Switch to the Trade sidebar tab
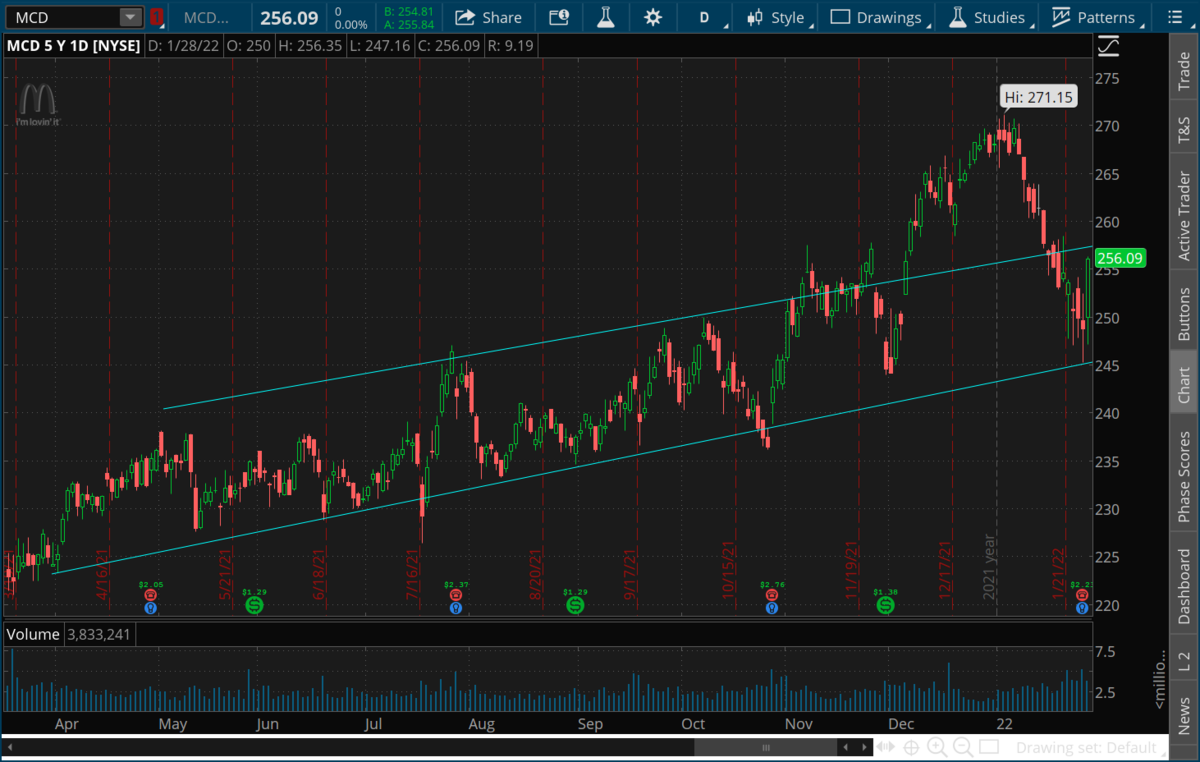1200x762 pixels. coord(1184,70)
